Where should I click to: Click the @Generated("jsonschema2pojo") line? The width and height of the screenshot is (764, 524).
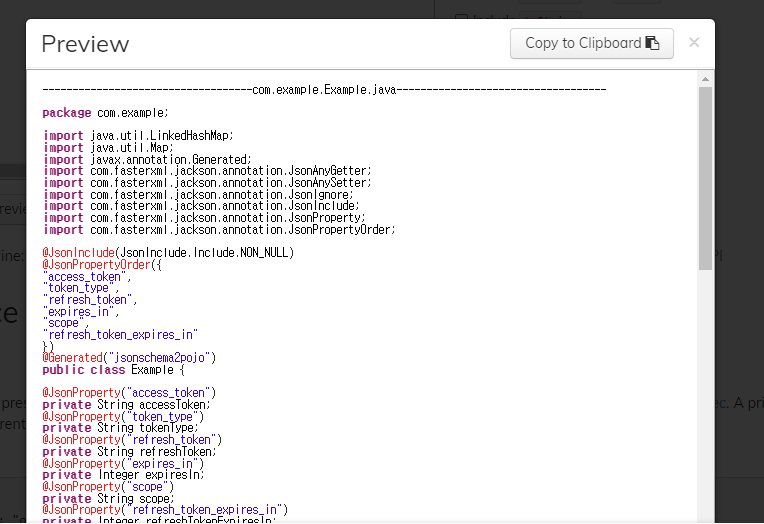coord(129,358)
